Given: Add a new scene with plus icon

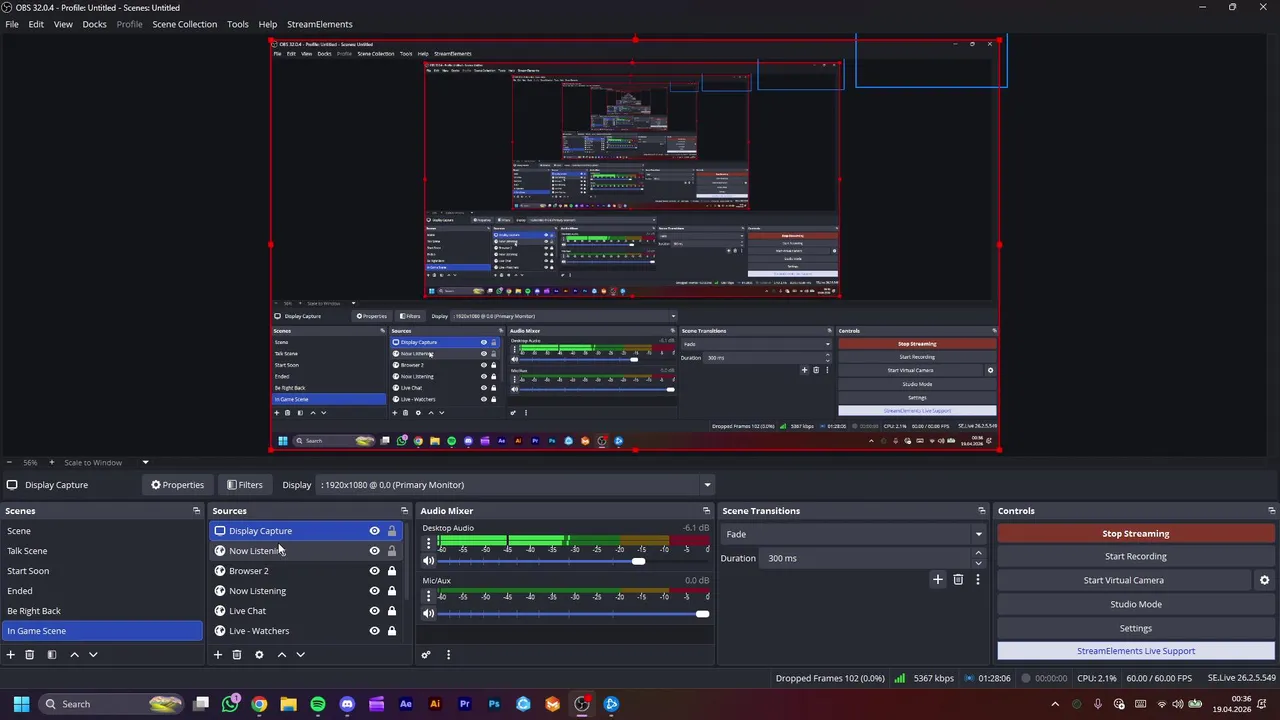Looking at the screenshot, I should click(10, 654).
